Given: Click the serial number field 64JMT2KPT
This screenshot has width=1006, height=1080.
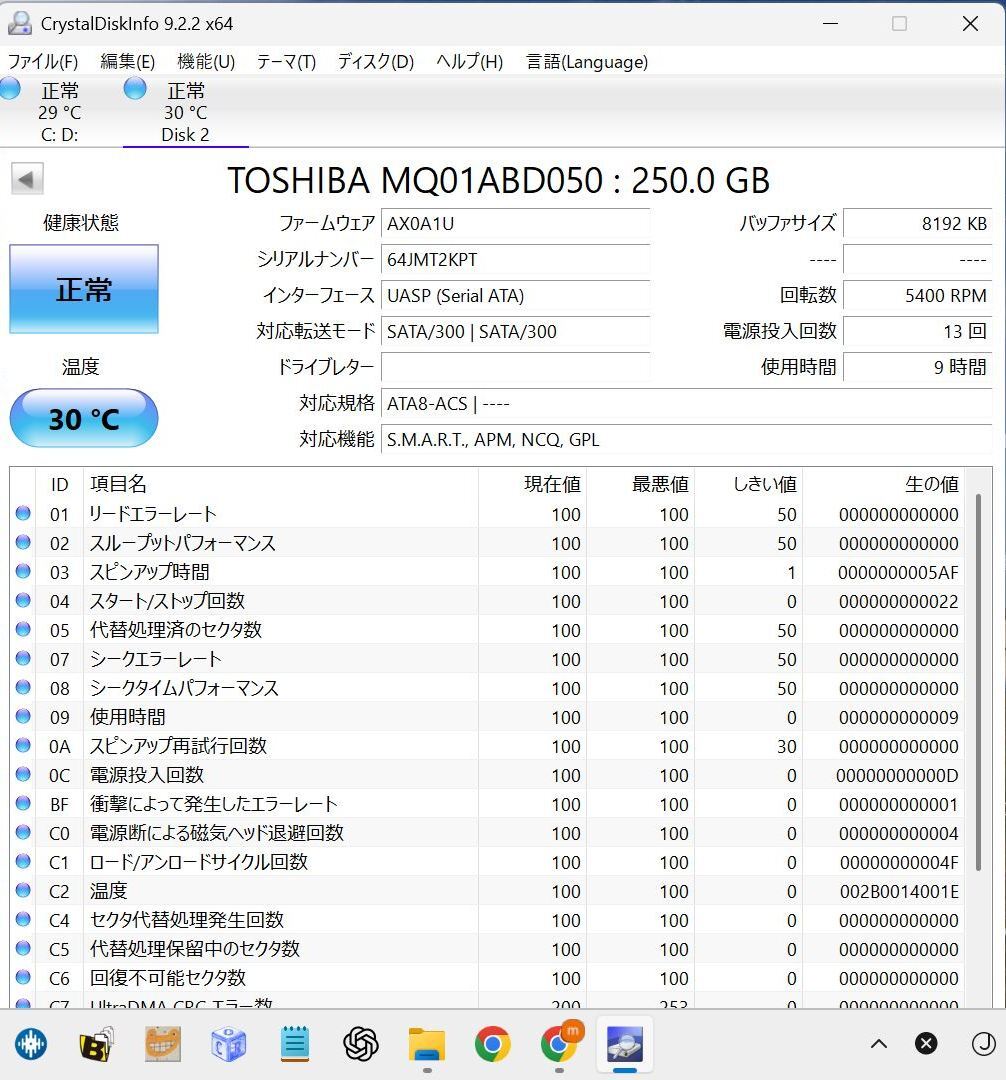Looking at the screenshot, I should coord(515,260).
